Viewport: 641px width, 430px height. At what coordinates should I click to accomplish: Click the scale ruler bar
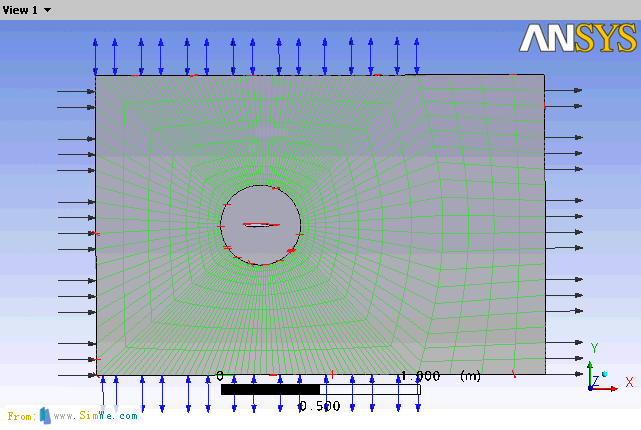(x=320, y=390)
